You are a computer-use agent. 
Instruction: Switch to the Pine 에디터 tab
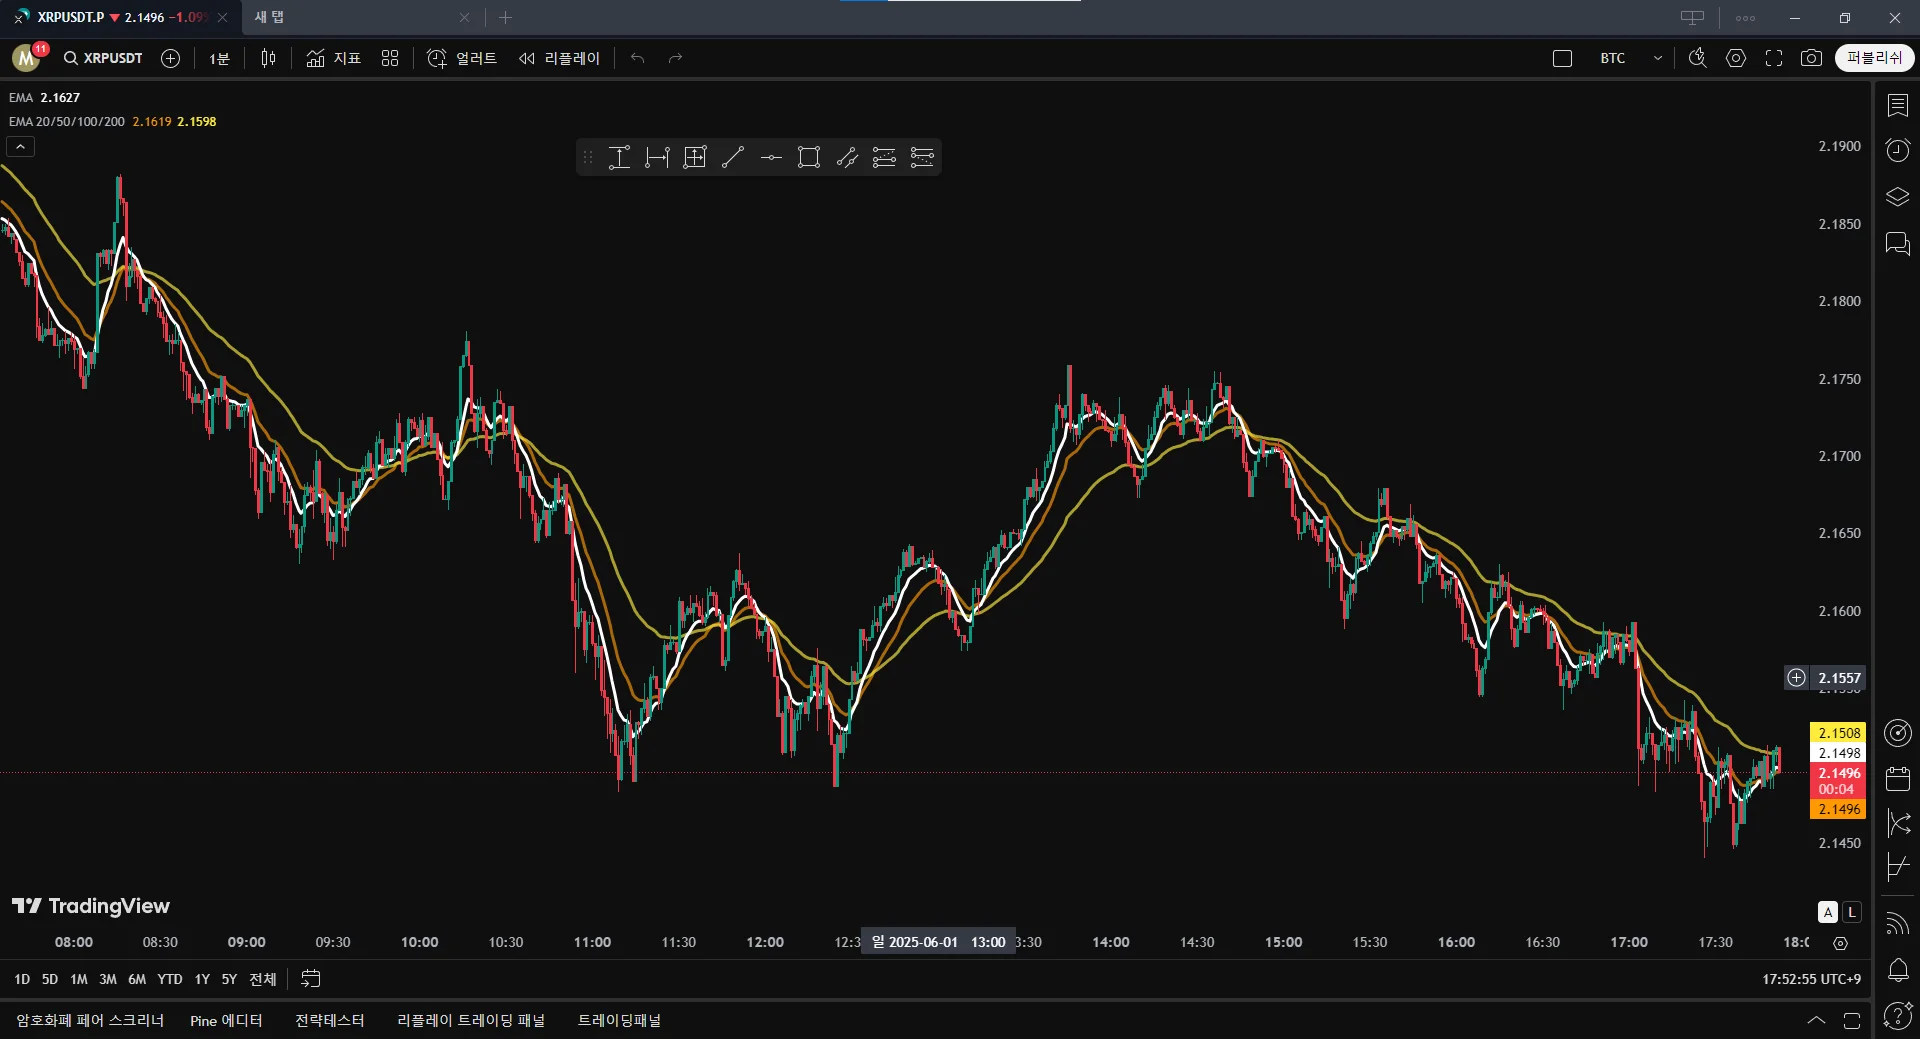226,1020
